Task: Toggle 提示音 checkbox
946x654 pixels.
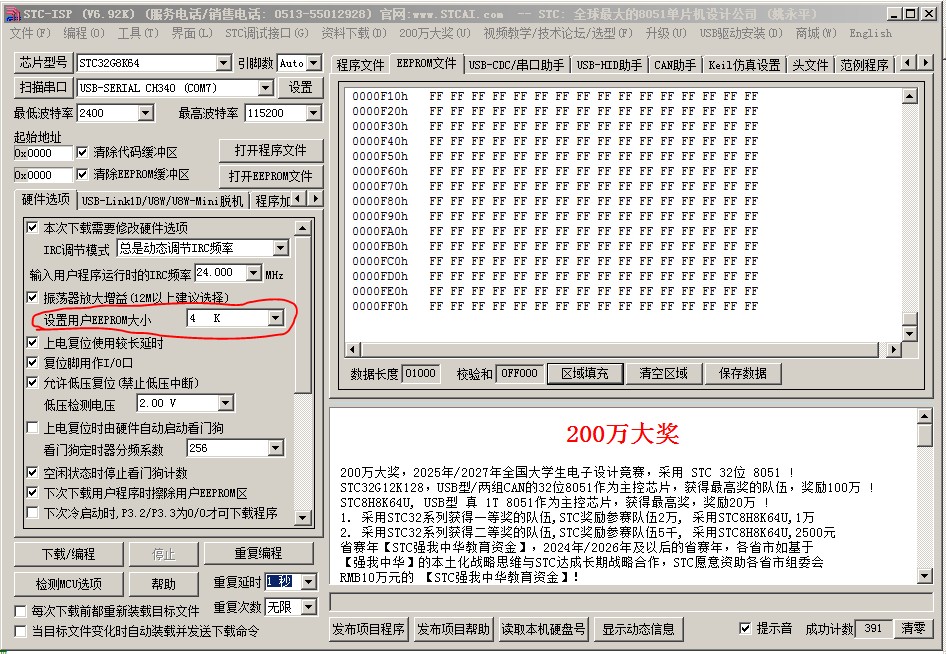Action: pos(745,628)
